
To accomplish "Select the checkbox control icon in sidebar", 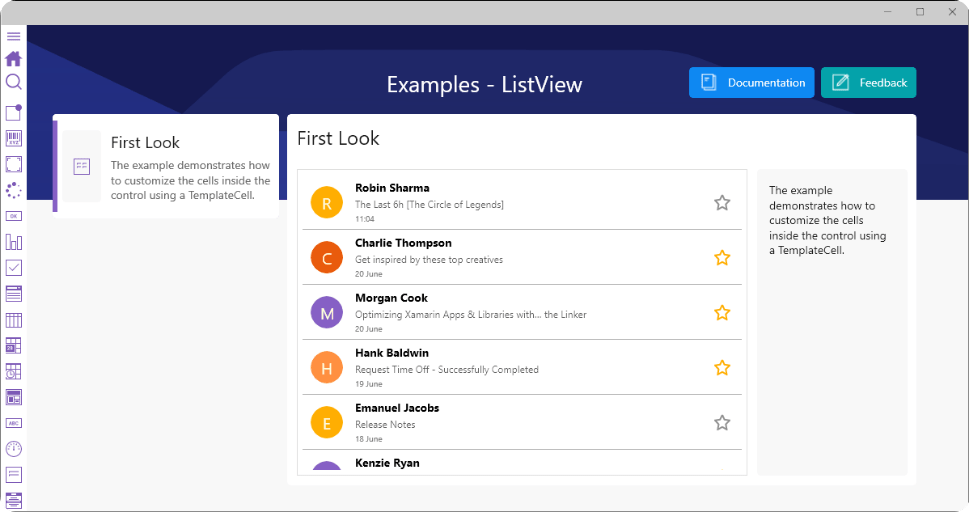I will click(x=14, y=268).
